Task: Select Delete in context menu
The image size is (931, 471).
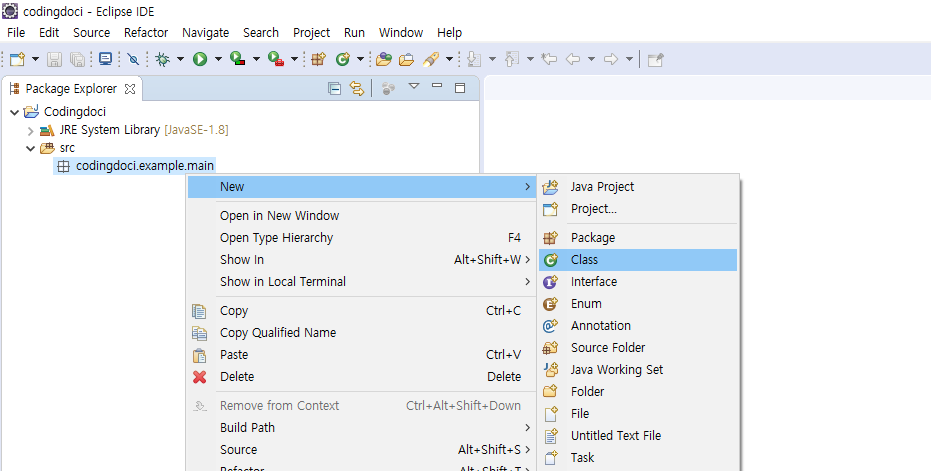Action: (361, 377)
